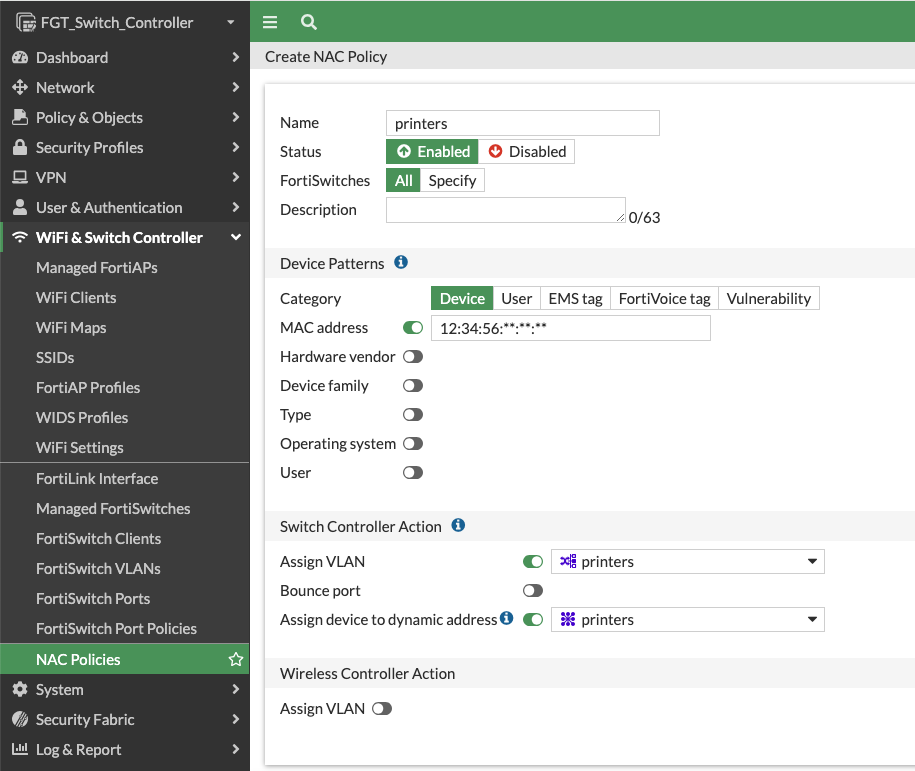Enable the Bounce port toggle

(x=532, y=590)
